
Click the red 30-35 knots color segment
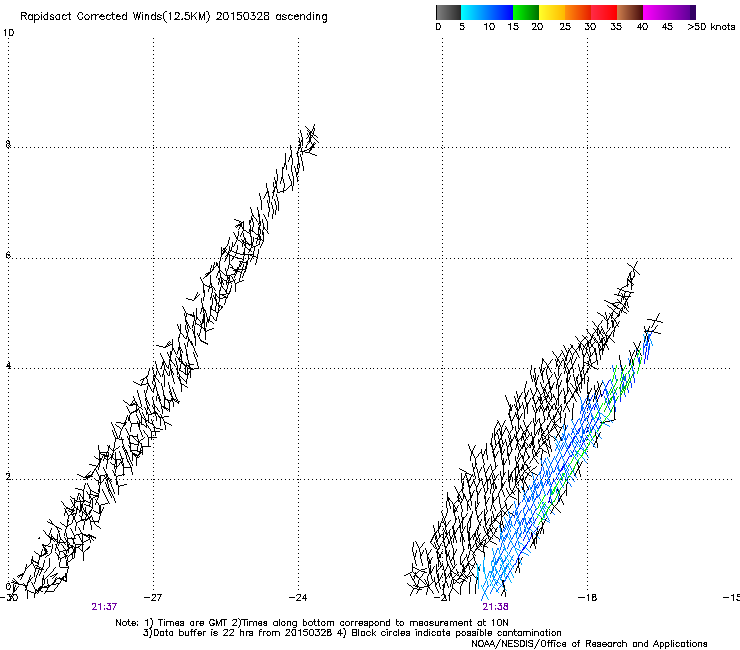tap(604, 12)
